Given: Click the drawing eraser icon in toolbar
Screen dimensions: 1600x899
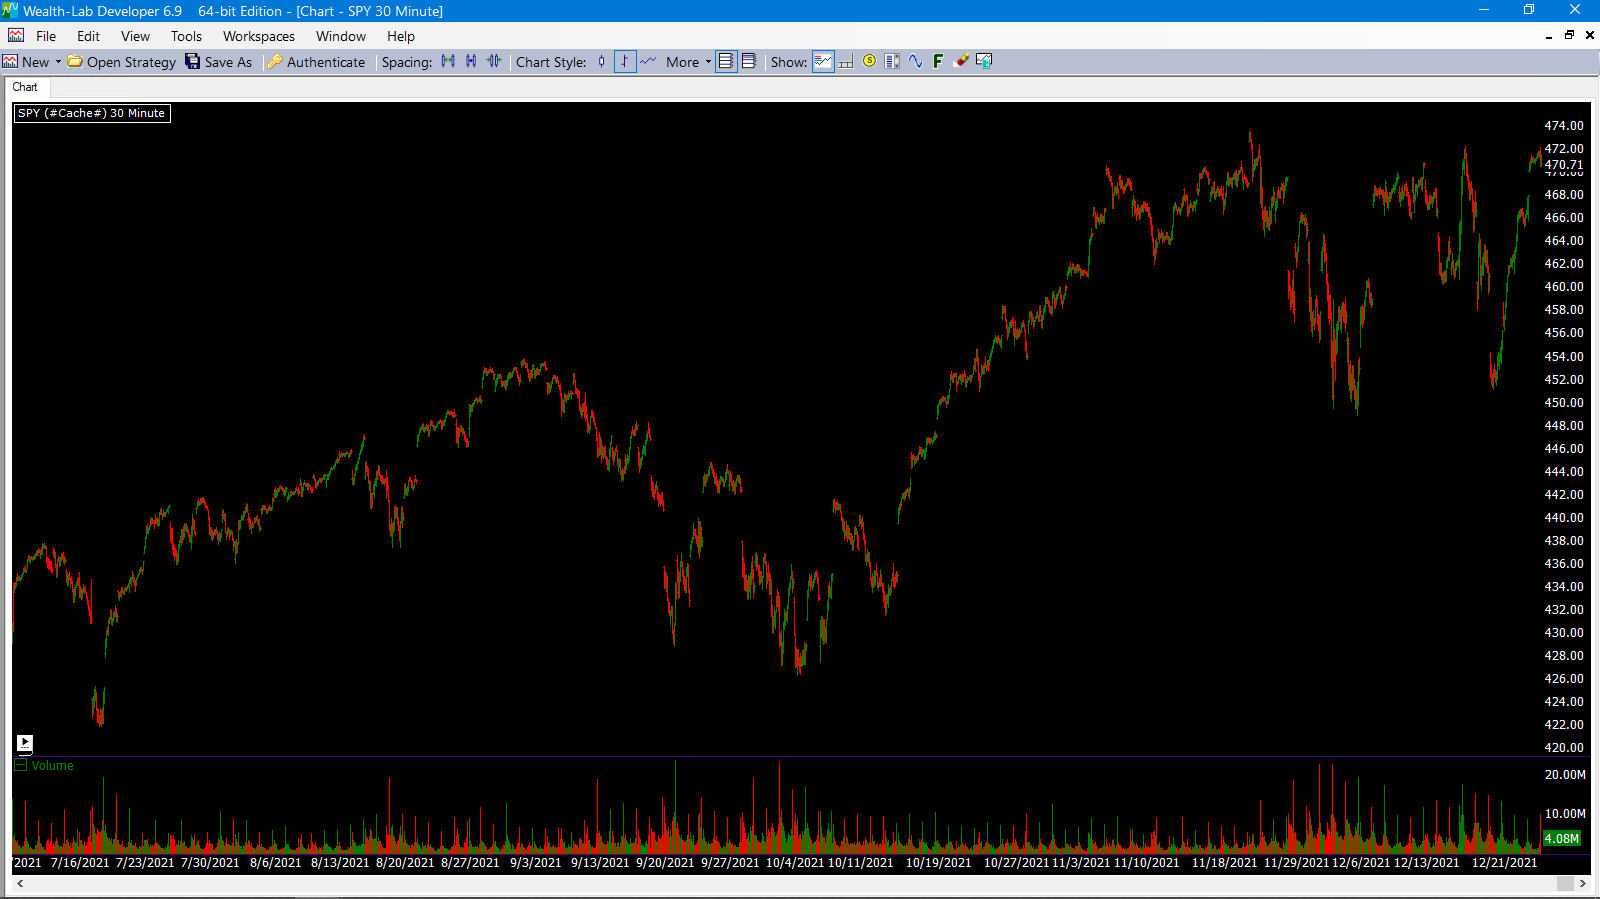Looking at the screenshot, I should click(962, 61).
